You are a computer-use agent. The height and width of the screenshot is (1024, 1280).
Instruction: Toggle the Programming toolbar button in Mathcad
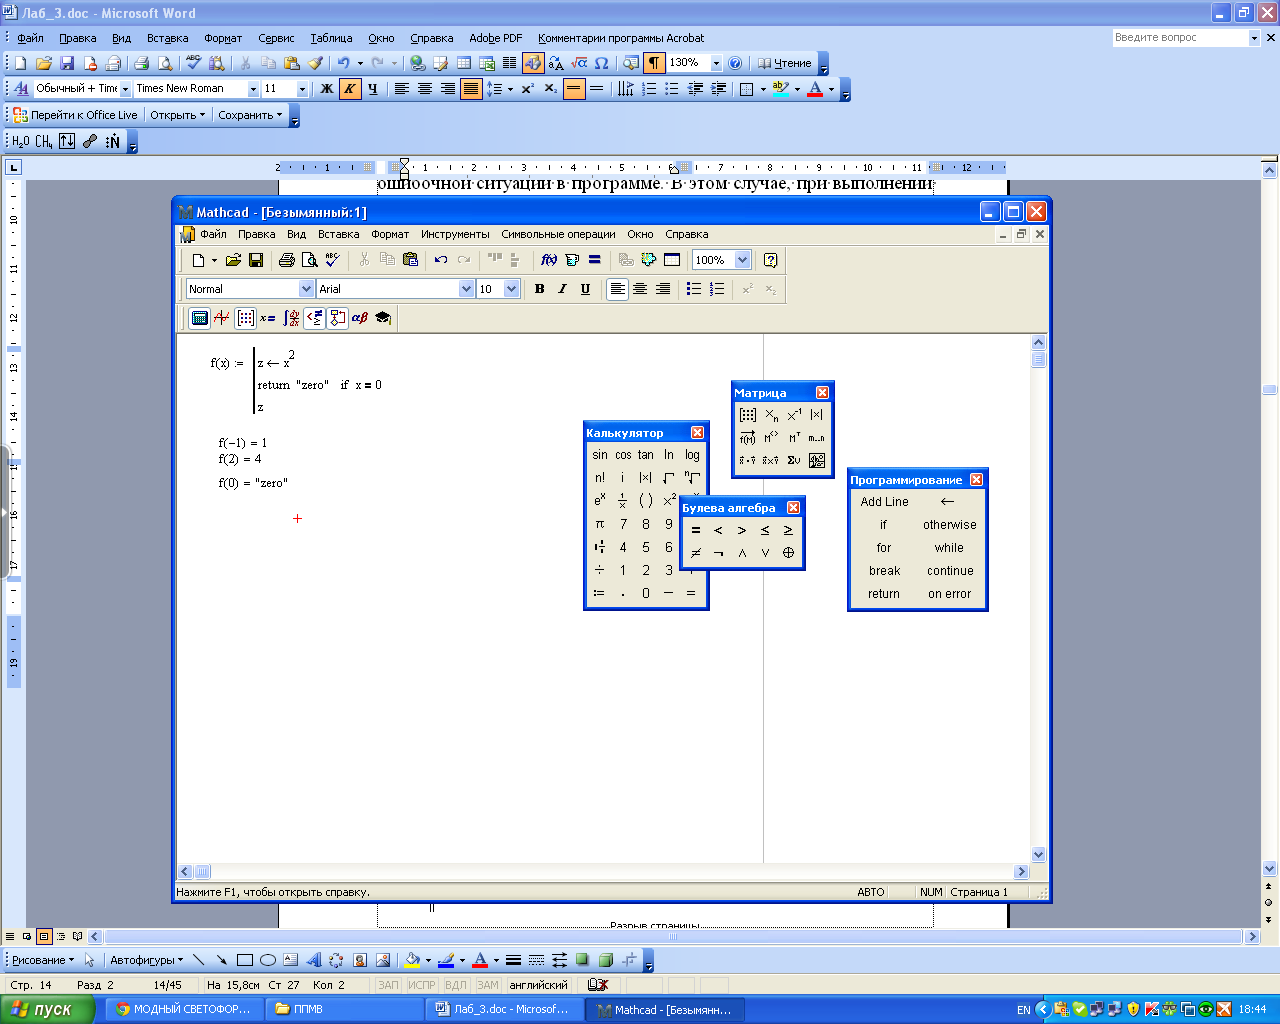point(337,318)
